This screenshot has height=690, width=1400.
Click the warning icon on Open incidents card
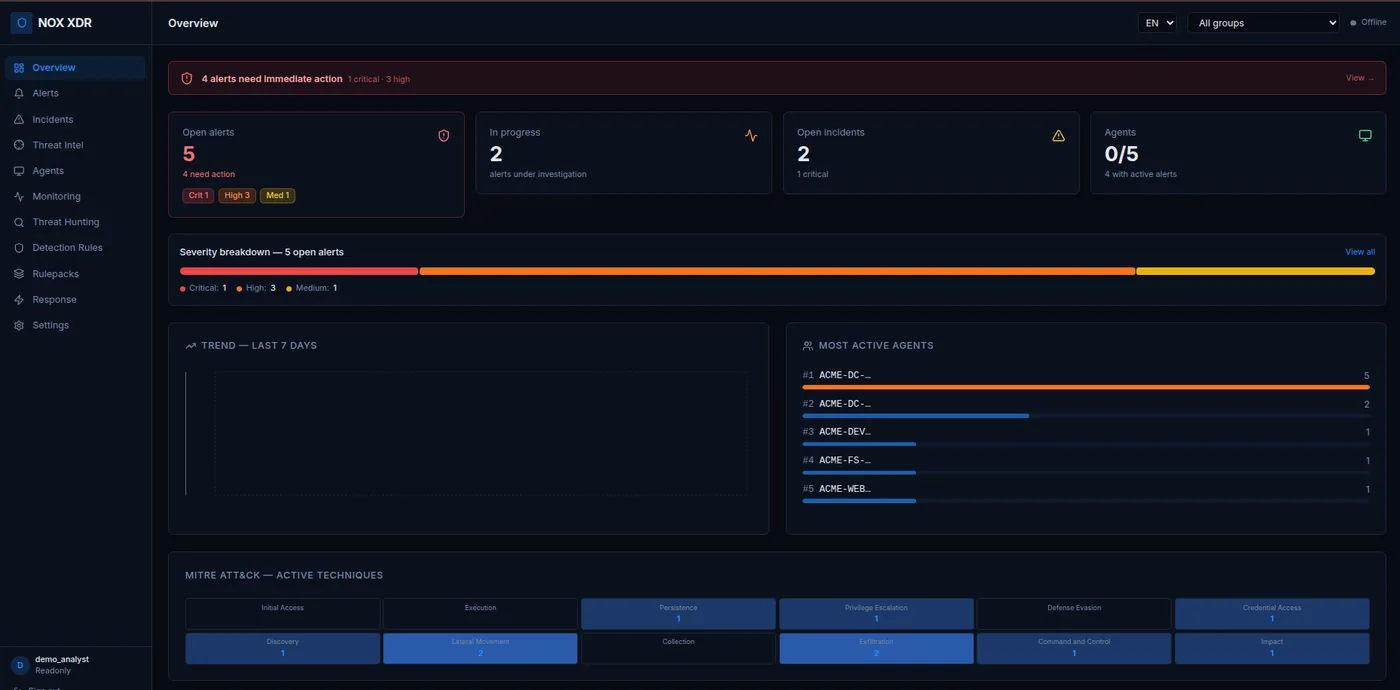(x=1058, y=135)
